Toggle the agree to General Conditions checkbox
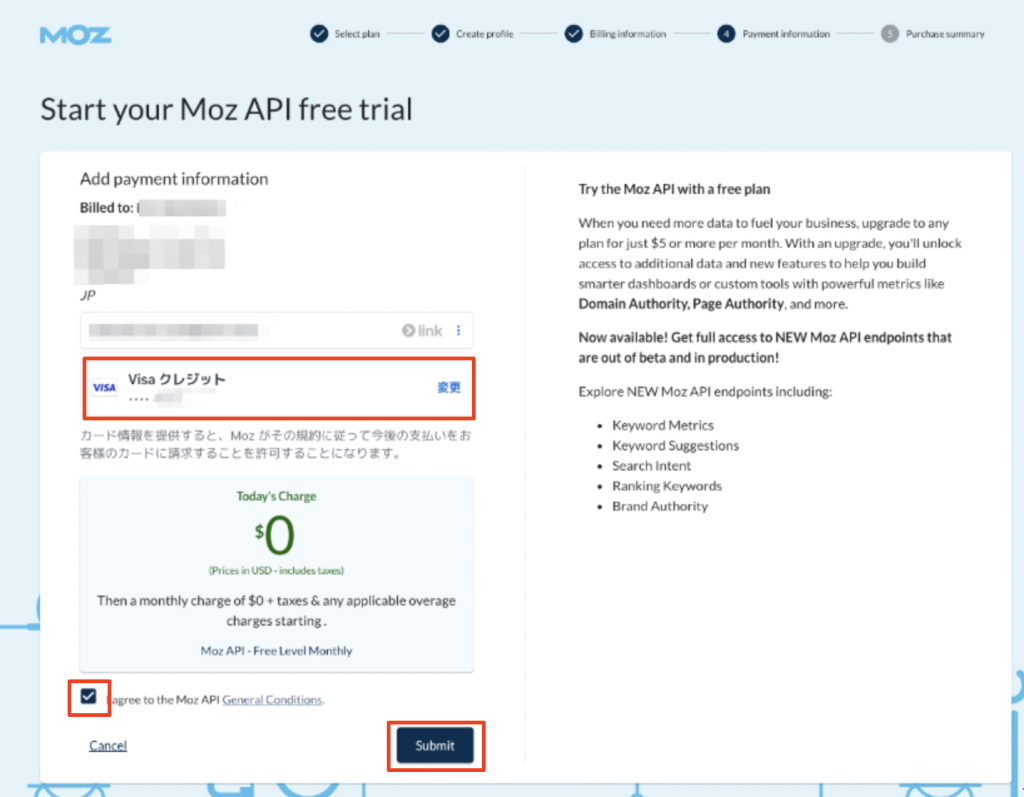 89,696
